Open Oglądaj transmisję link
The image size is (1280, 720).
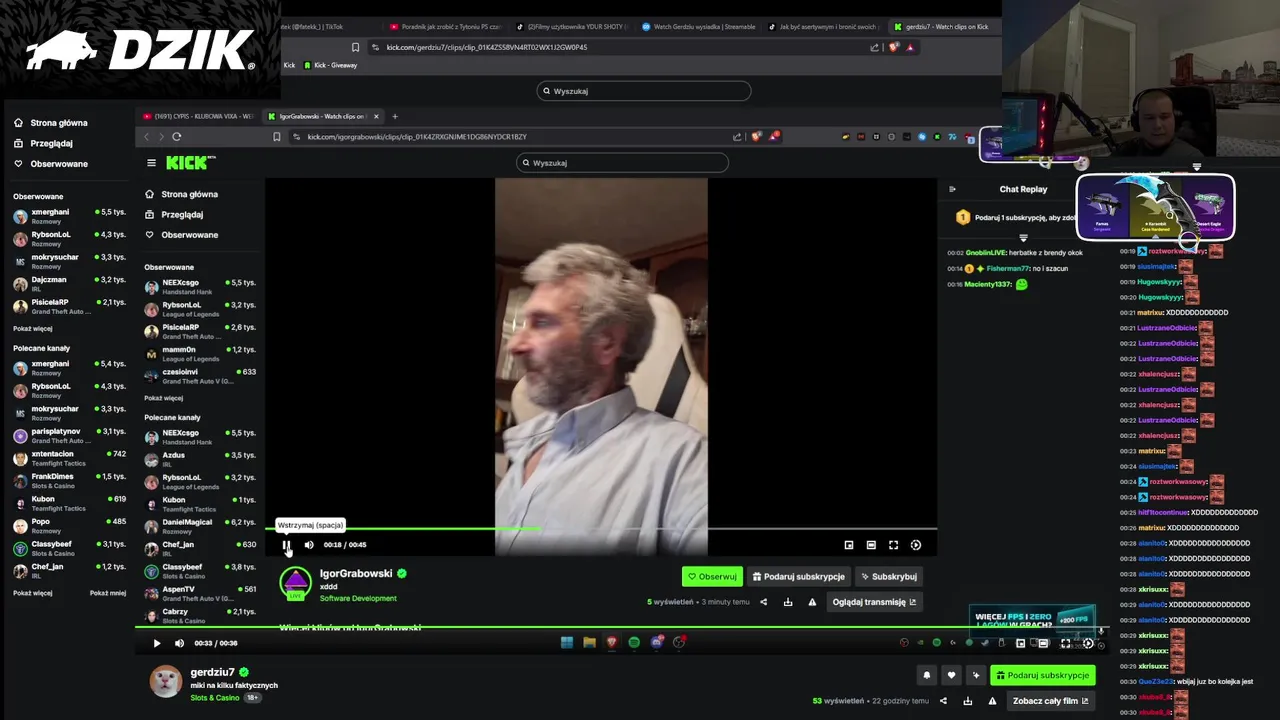[874, 602]
